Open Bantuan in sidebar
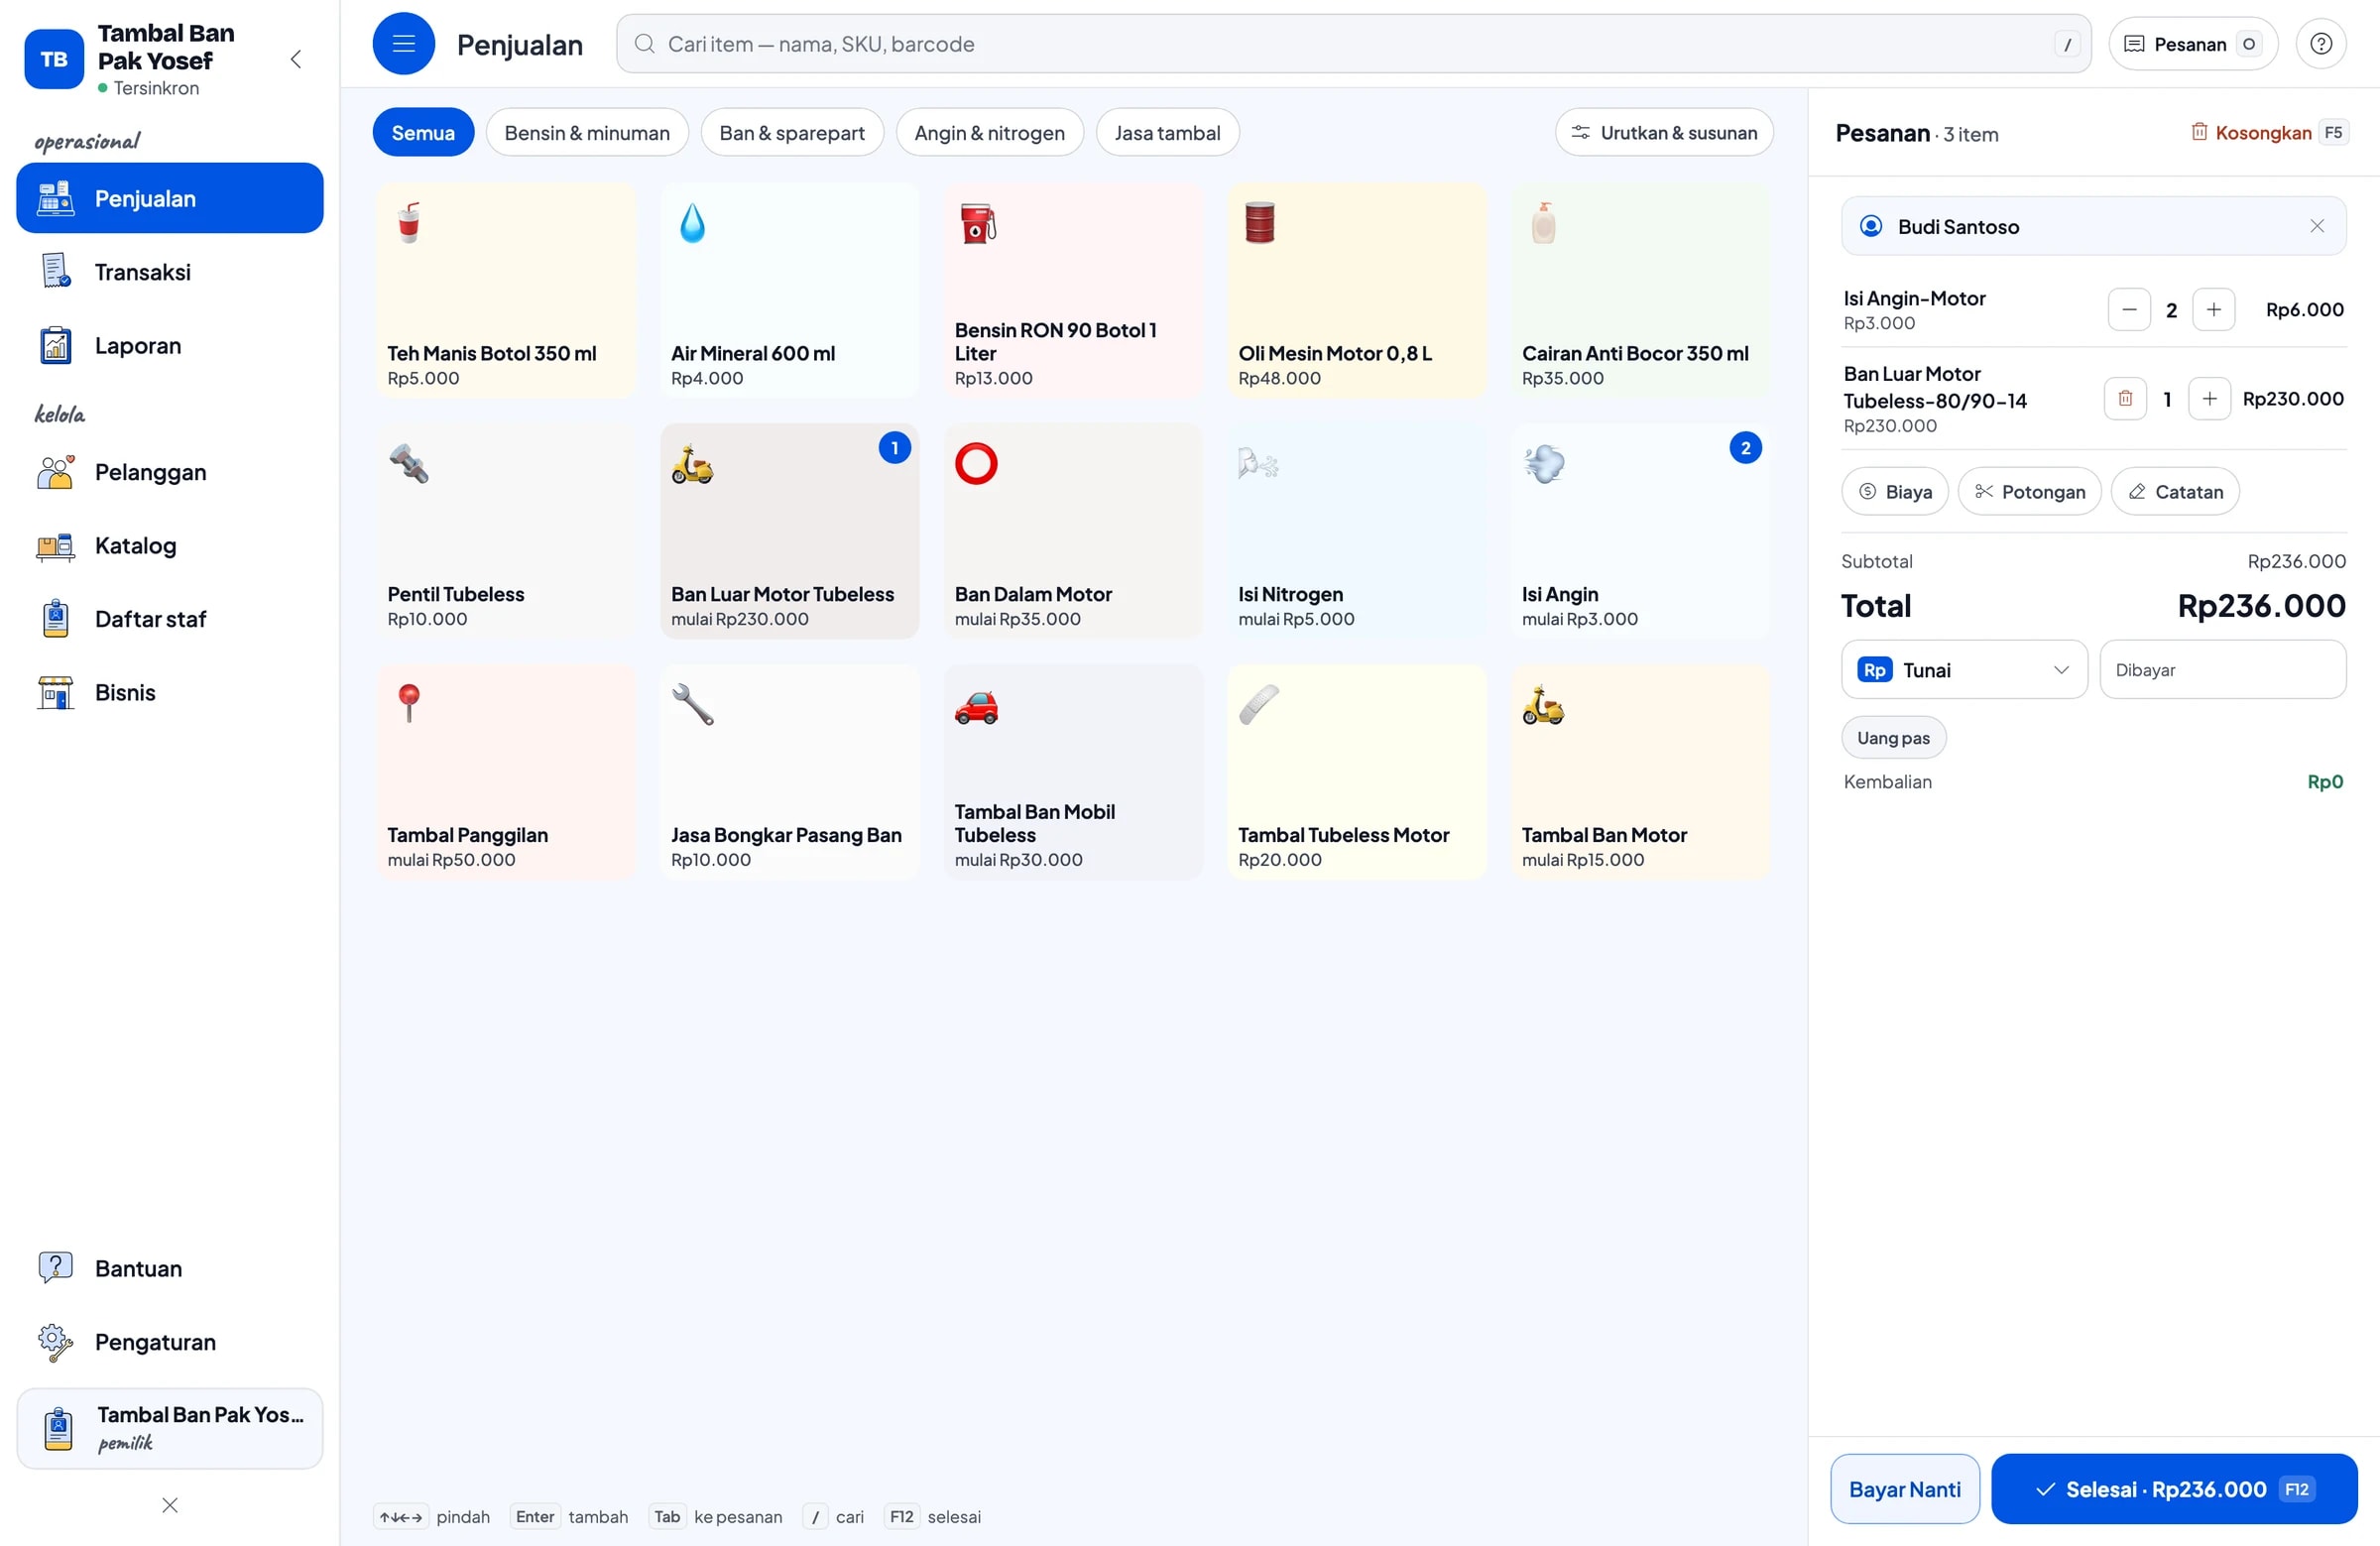2380x1546 pixels. click(x=170, y=1268)
